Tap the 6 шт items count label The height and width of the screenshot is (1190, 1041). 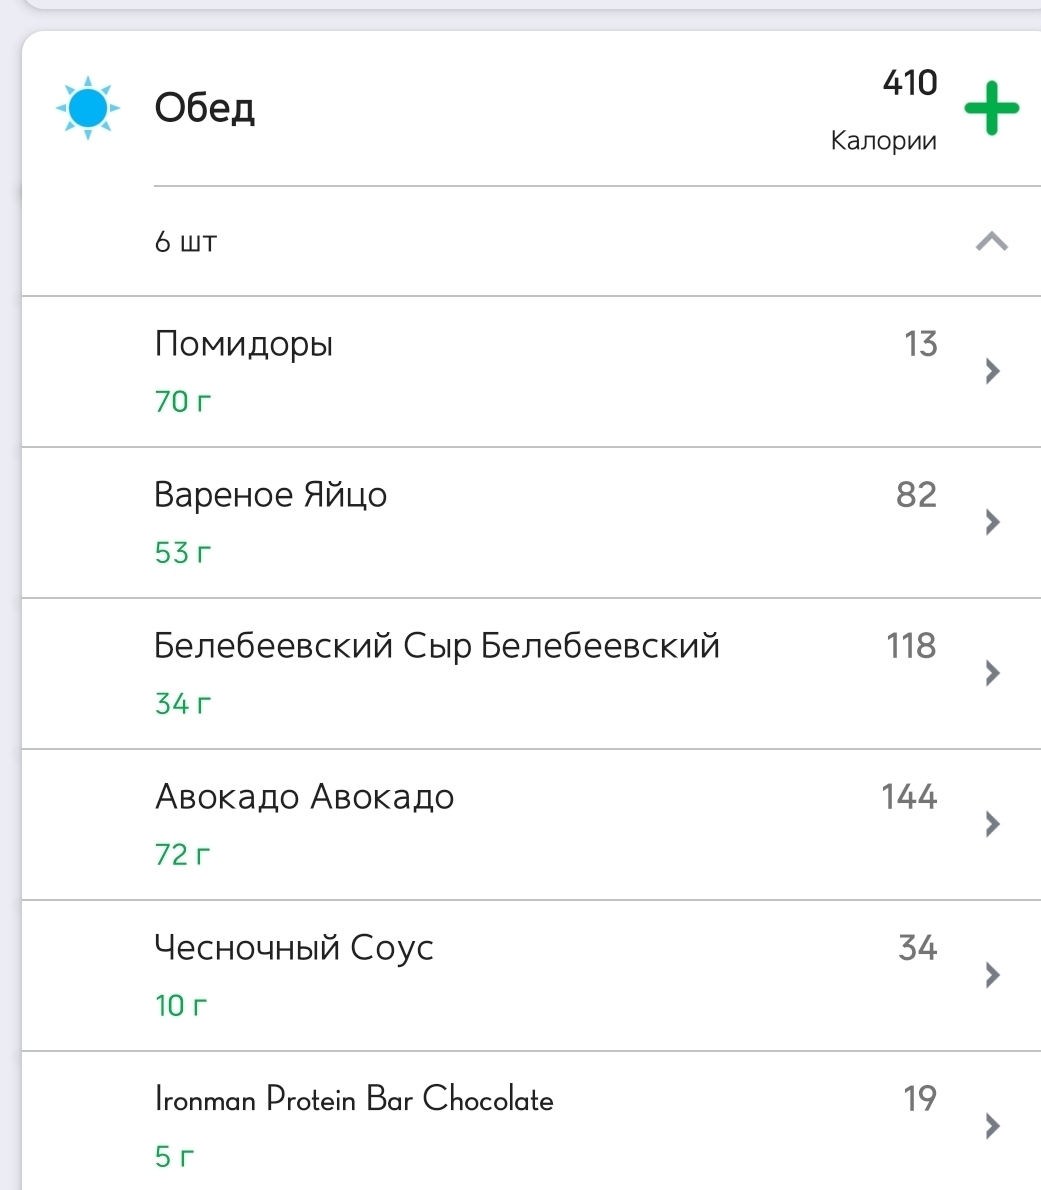click(x=186, y=242)
